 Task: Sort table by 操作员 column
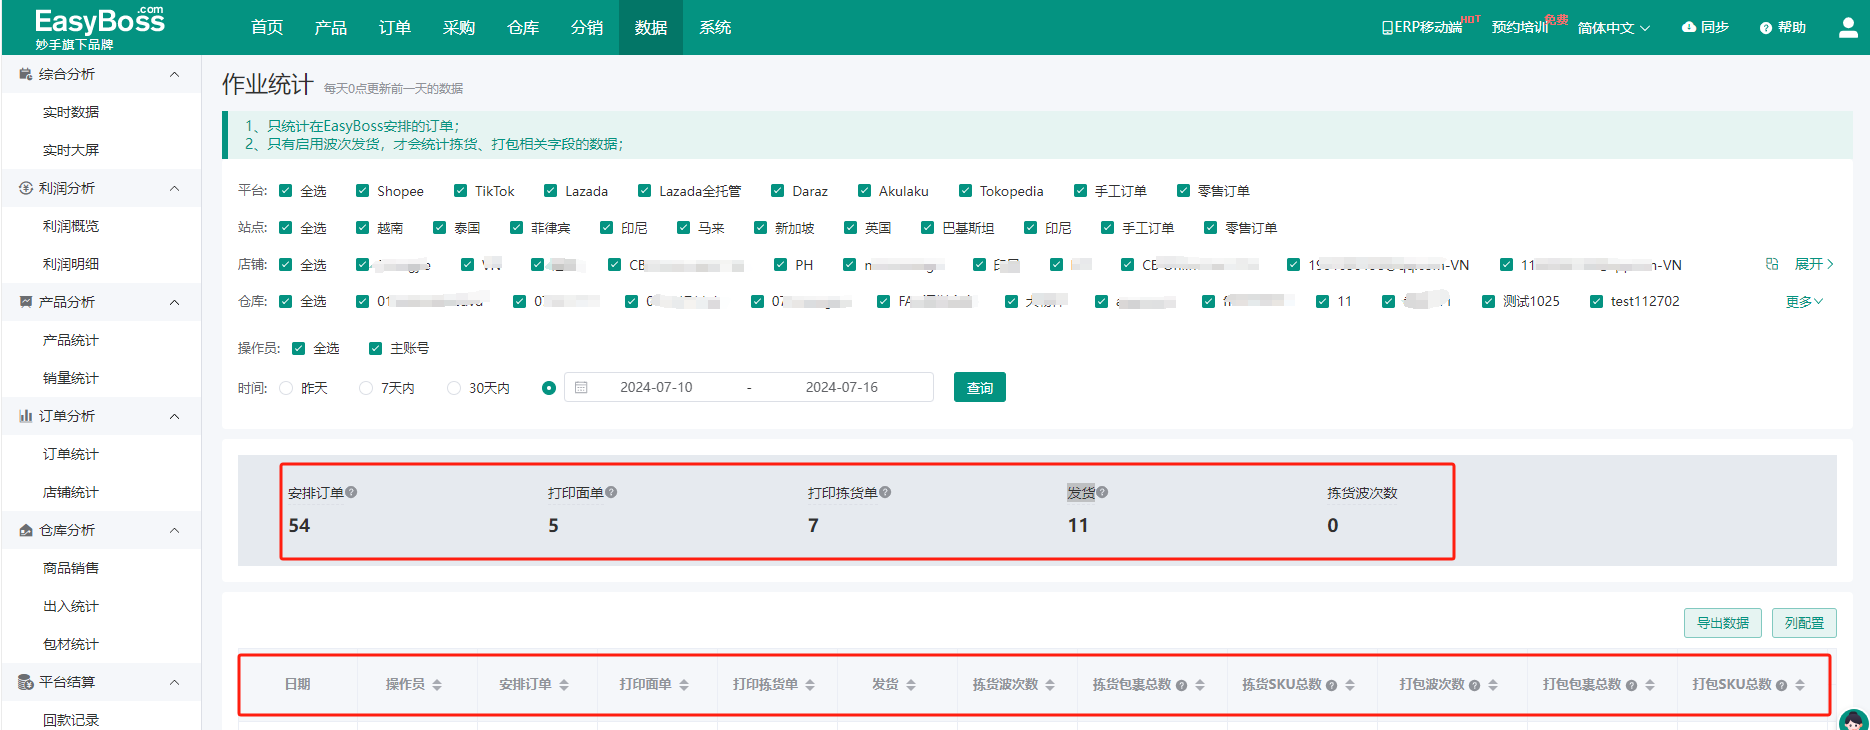click(437, 685)
